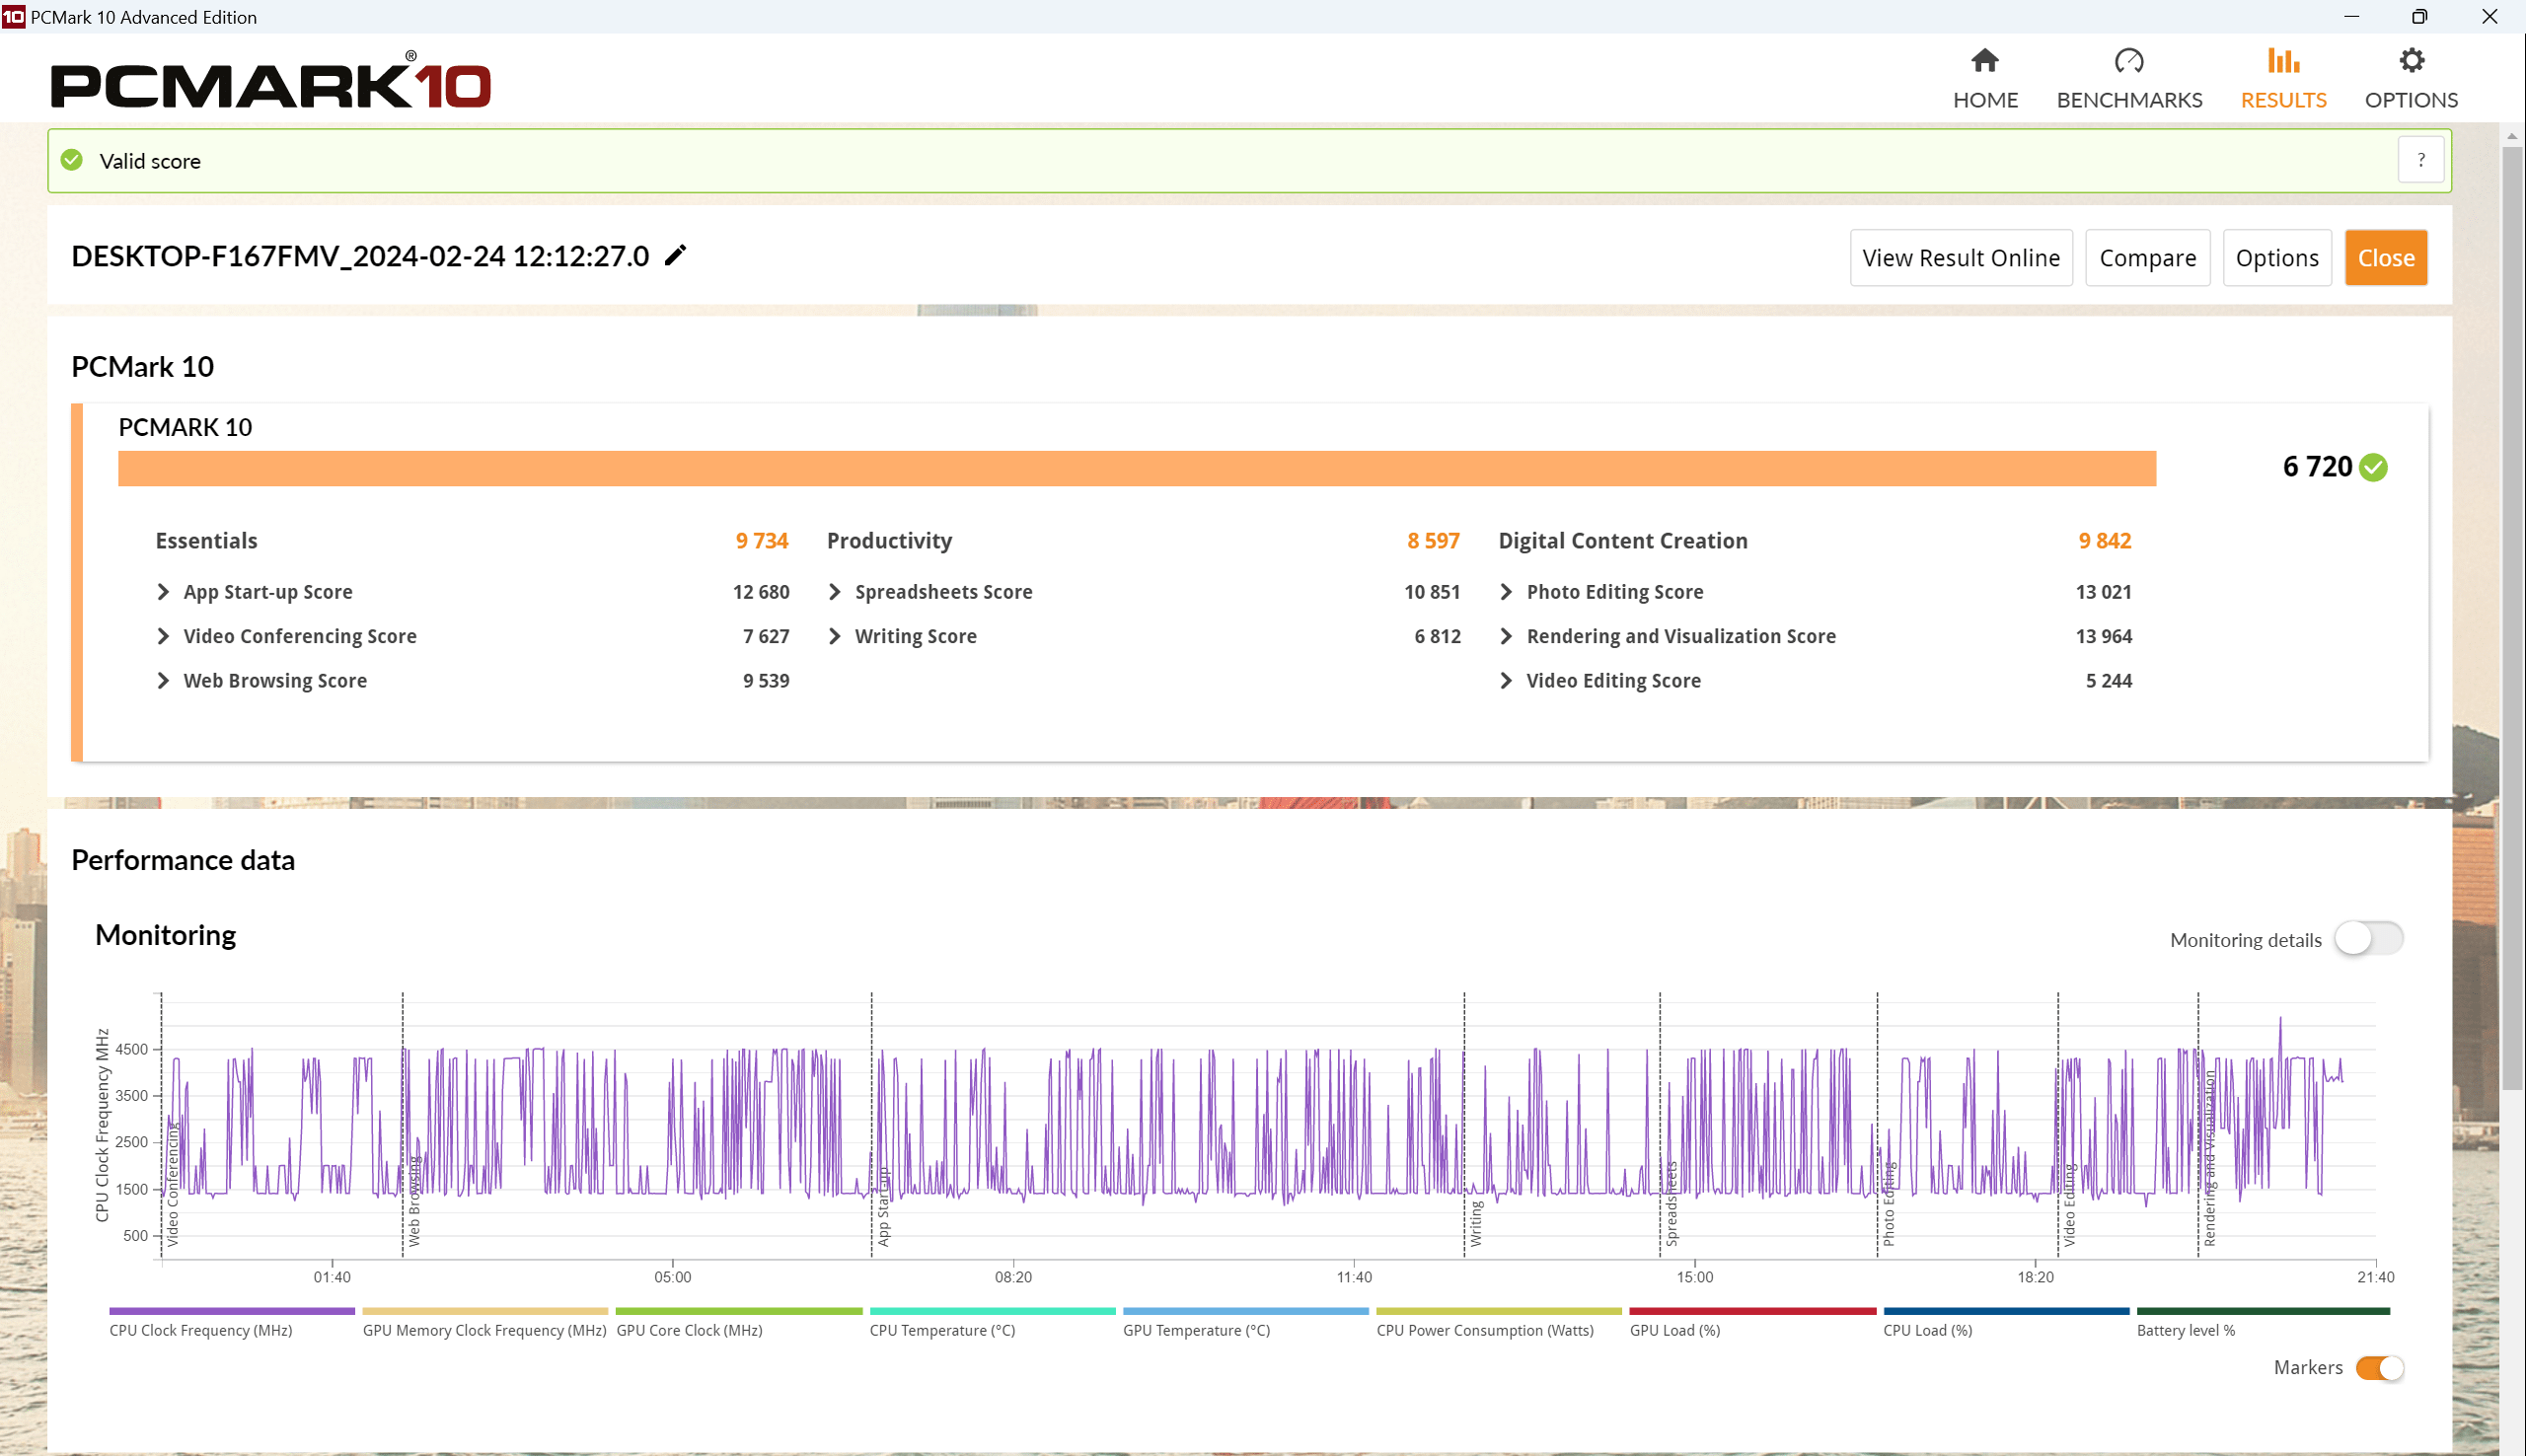Click the GPU Load red legend swatch
Image resolution: width=2526 pixels, height=1456 pixels.
tap(1752, 1311)
